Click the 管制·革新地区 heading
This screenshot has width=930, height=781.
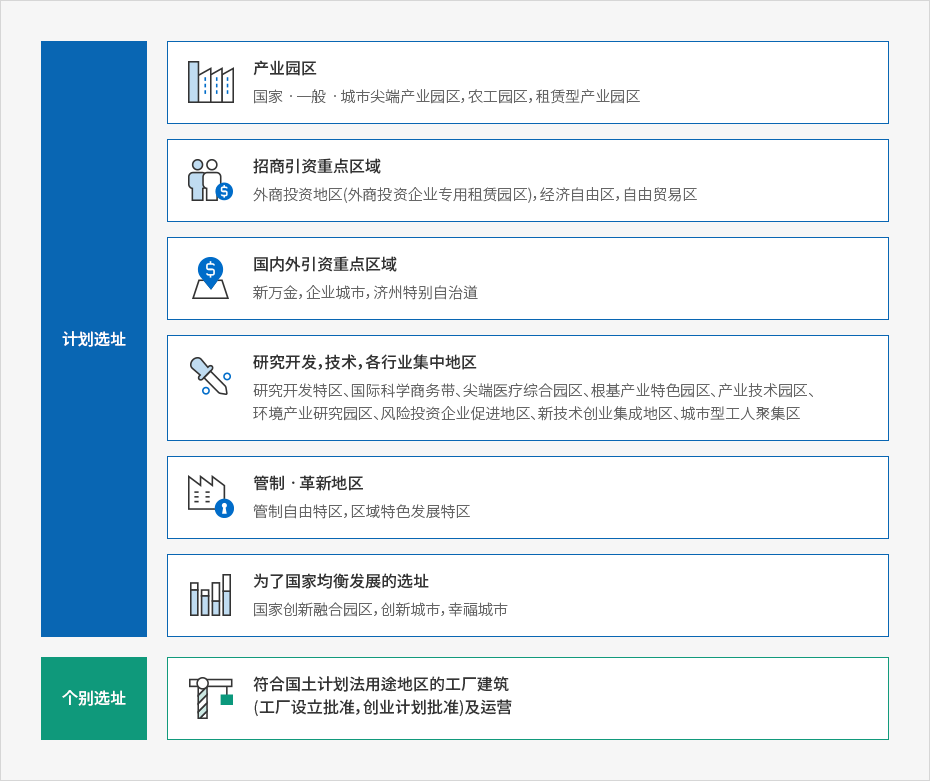[308, 483]
